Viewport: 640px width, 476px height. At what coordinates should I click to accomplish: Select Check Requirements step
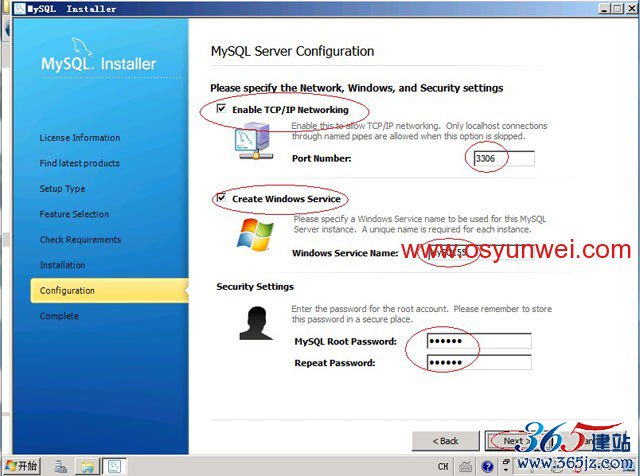(80, 240)
